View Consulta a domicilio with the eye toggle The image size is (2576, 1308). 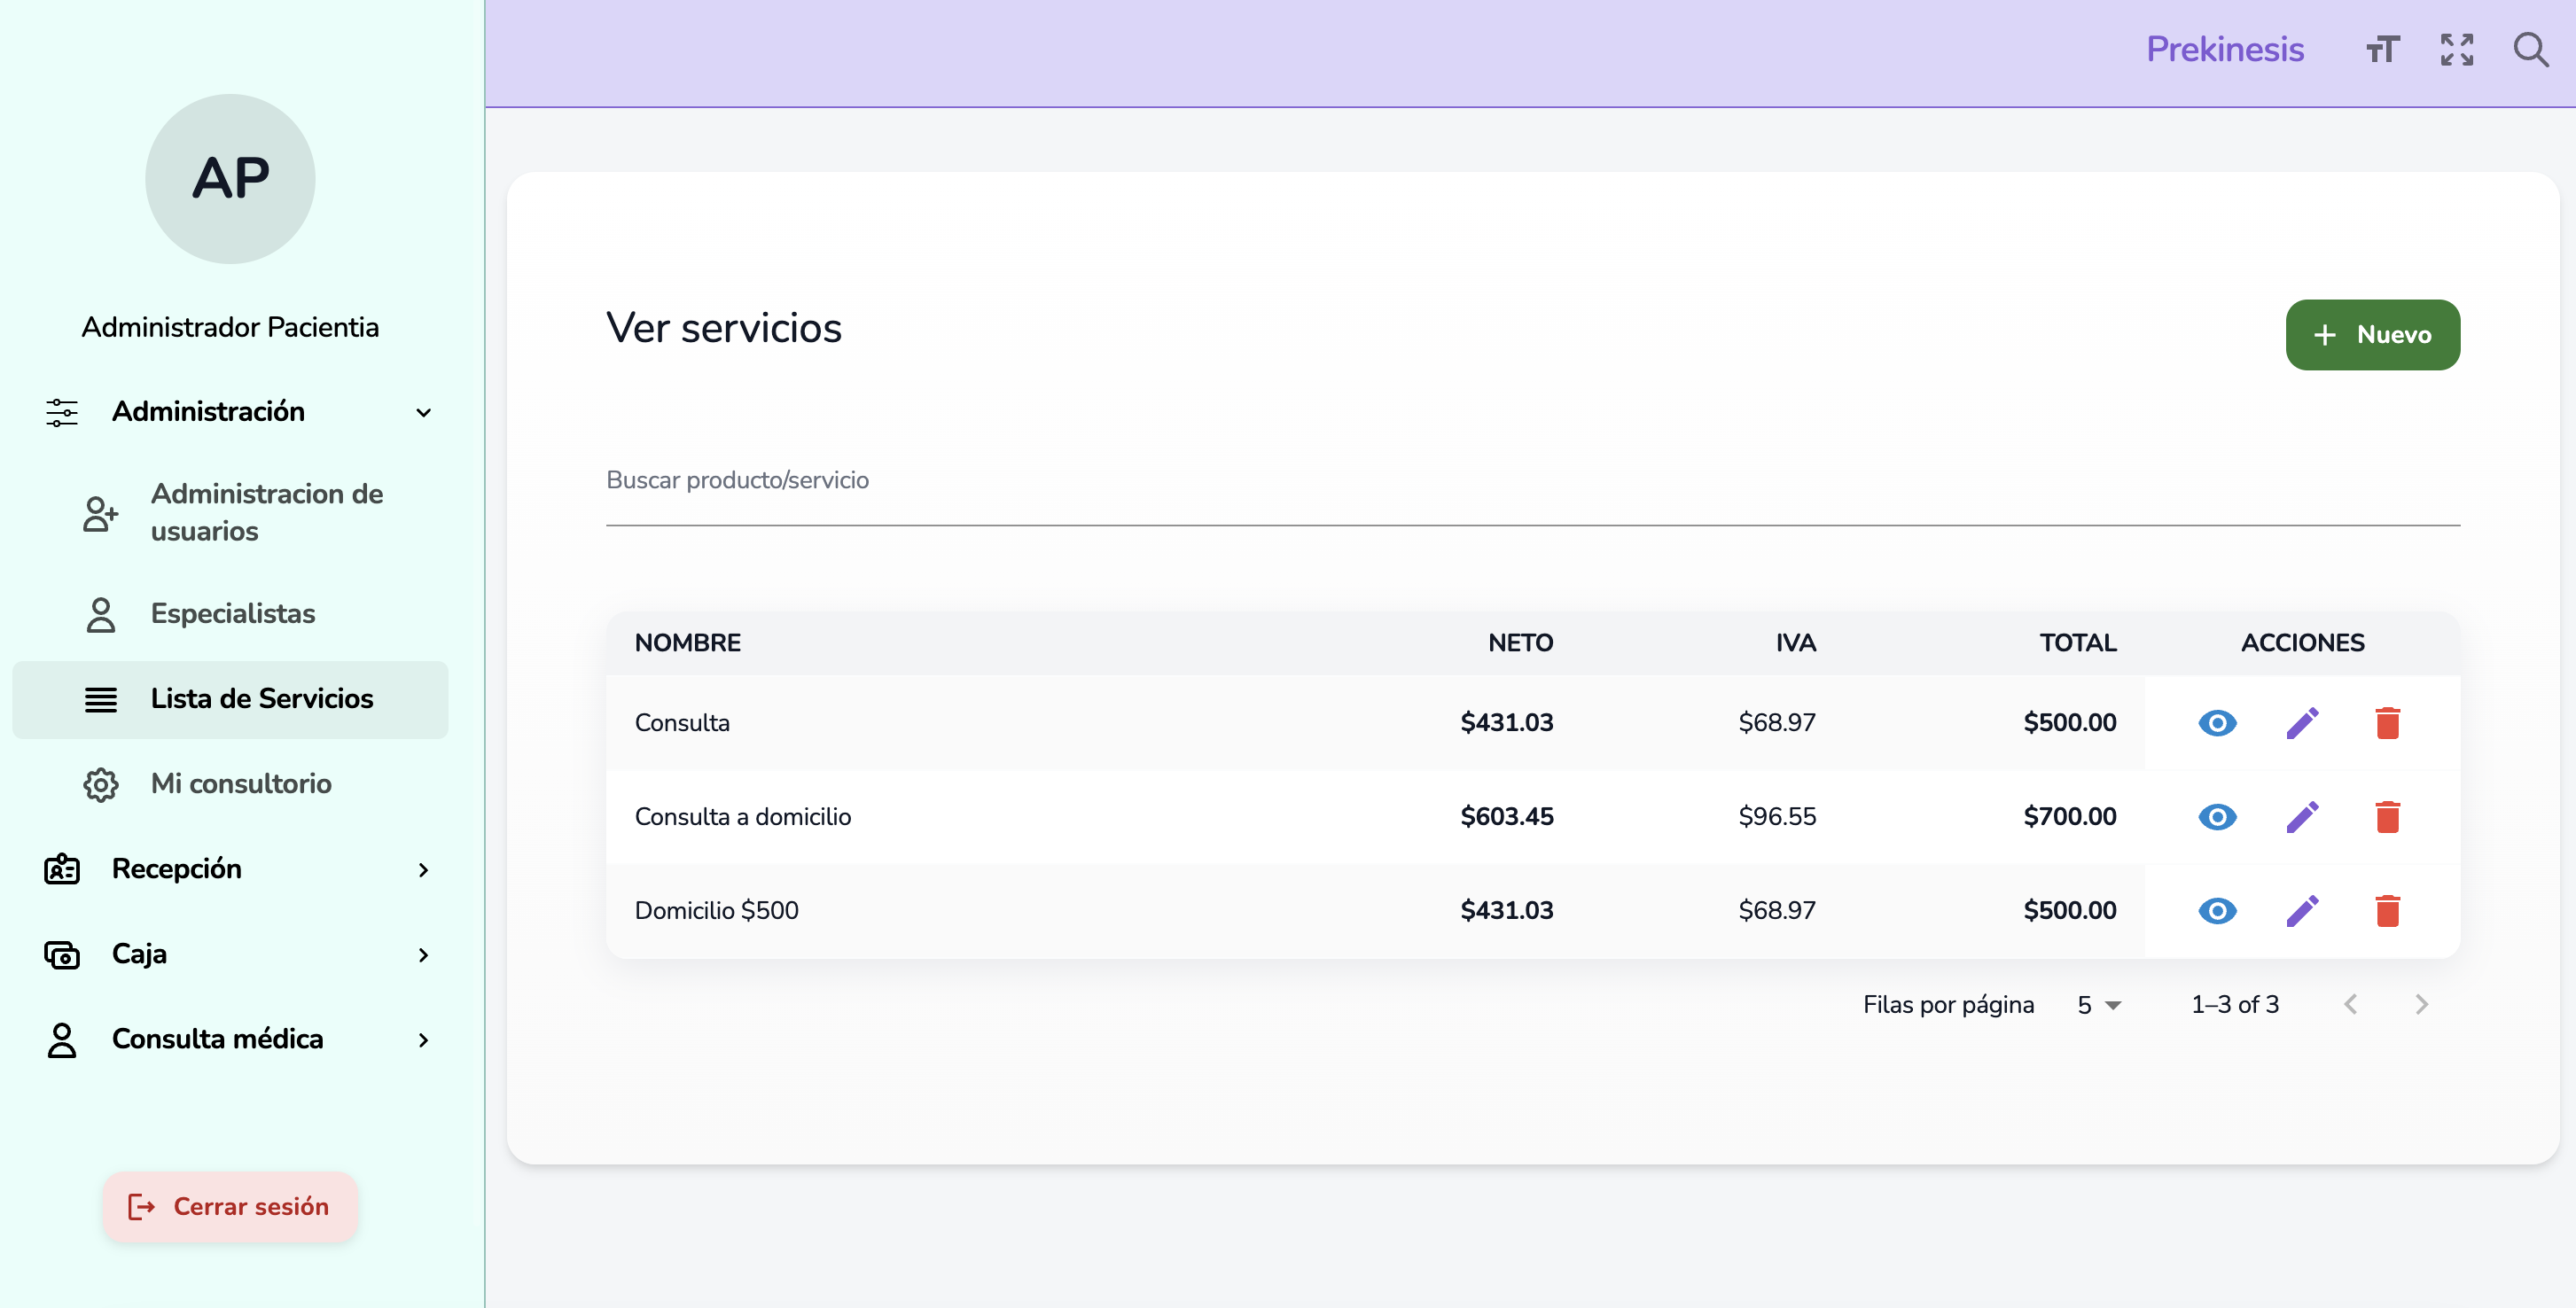tap(2217, 816)
